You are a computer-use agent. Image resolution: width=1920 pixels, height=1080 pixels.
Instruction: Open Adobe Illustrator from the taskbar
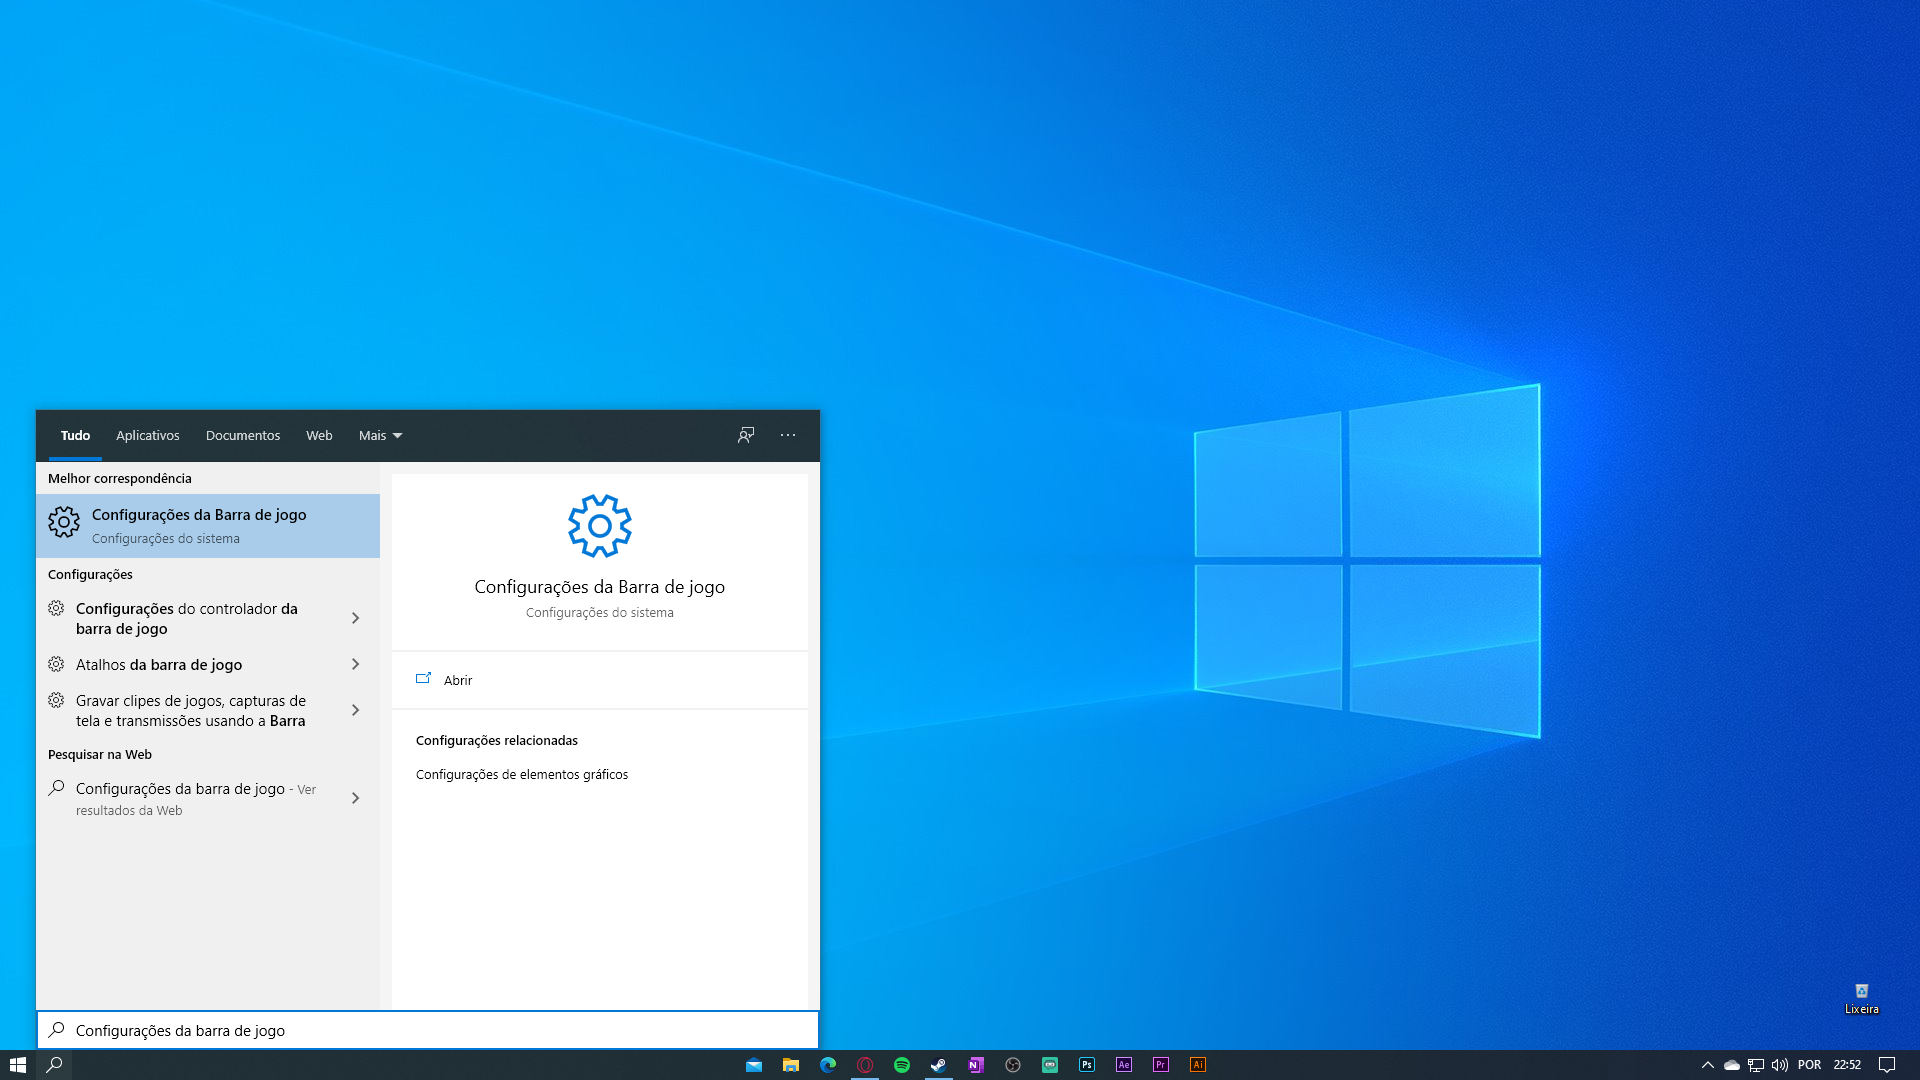[x=1198, y=1065]
